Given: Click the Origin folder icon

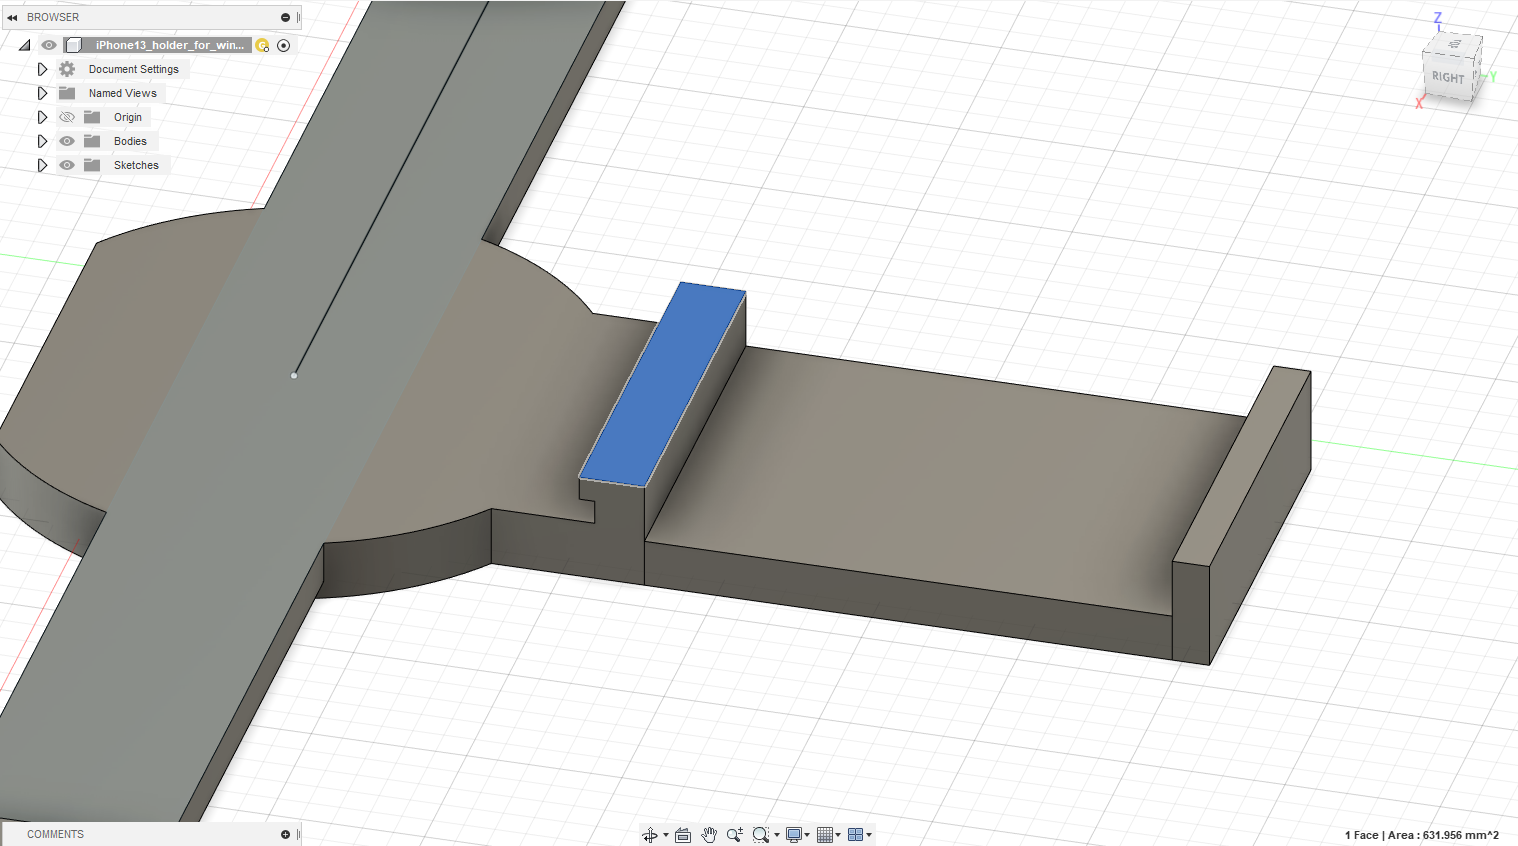Looking at the screenshot, I should click(92, 117).
